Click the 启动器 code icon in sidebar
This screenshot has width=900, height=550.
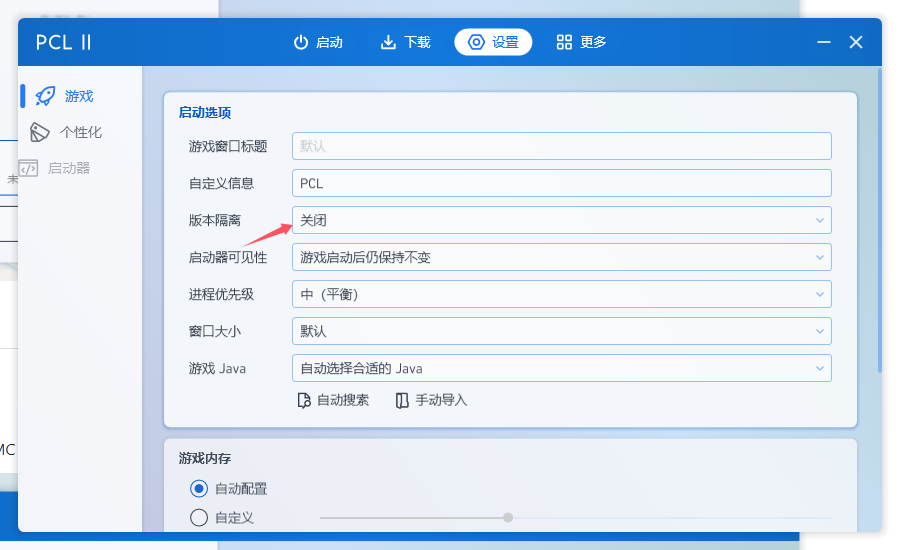[29, 168]
